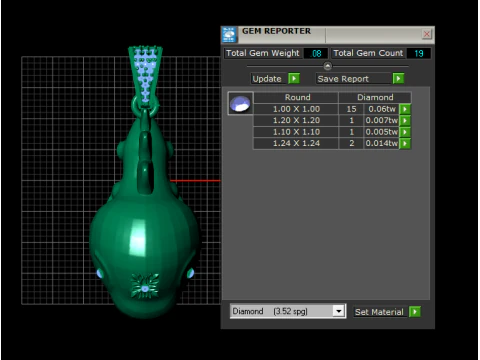
Task: Click the round gem preview thumbnail
Action: click(x=240, y=103)
